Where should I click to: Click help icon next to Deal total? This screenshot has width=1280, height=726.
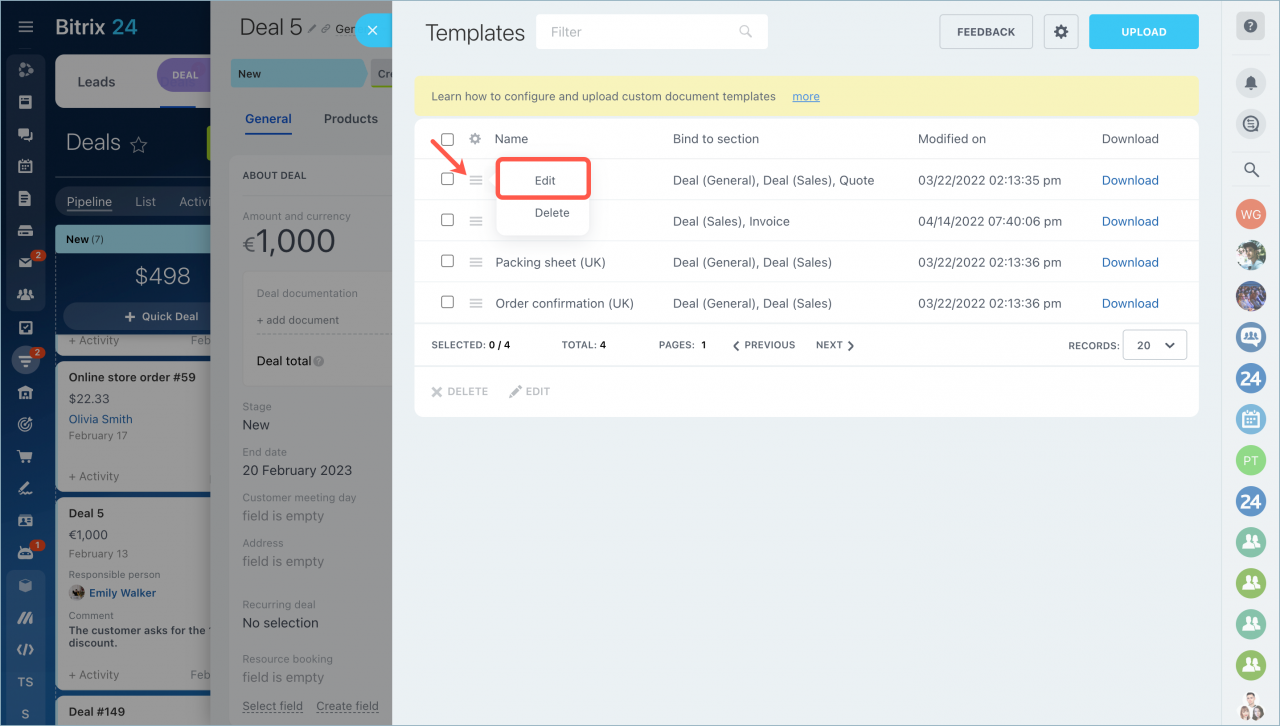pyautogui.click(x=319, y=361)
